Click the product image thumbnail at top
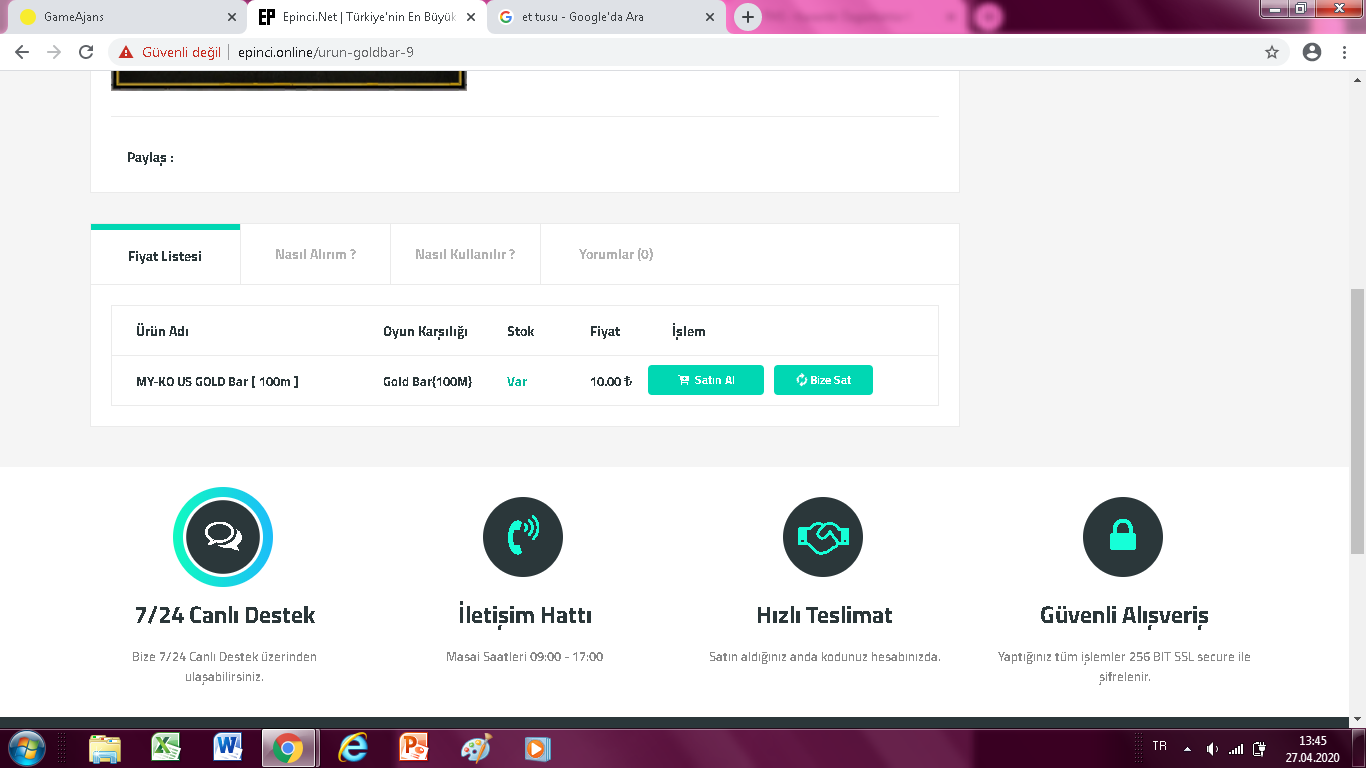Screen dimensions: 1366x768 point(289,80)
